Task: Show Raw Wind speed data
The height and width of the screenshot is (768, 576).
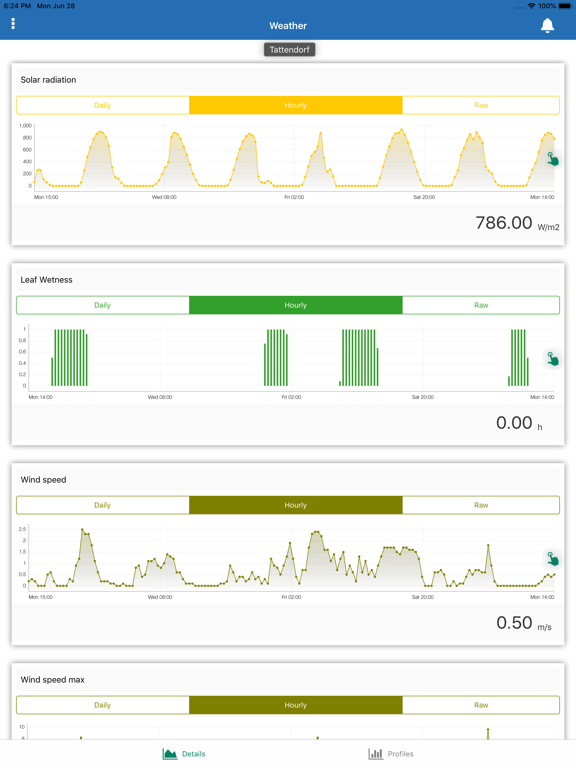Action: pos(481,505)
